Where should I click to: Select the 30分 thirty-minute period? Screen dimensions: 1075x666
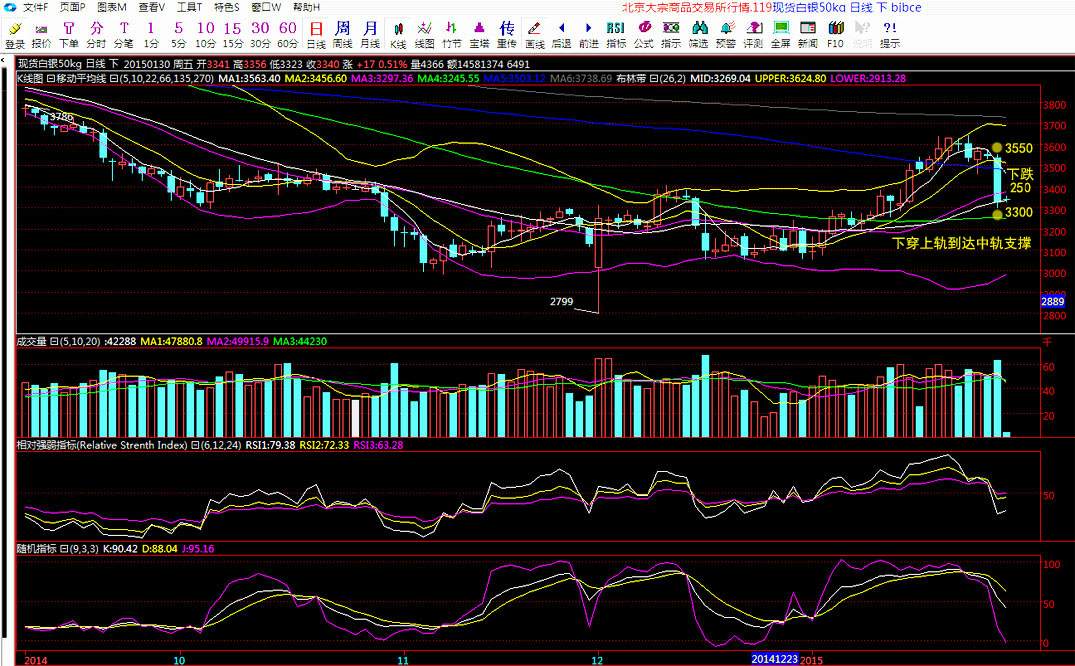click(260, 34)
